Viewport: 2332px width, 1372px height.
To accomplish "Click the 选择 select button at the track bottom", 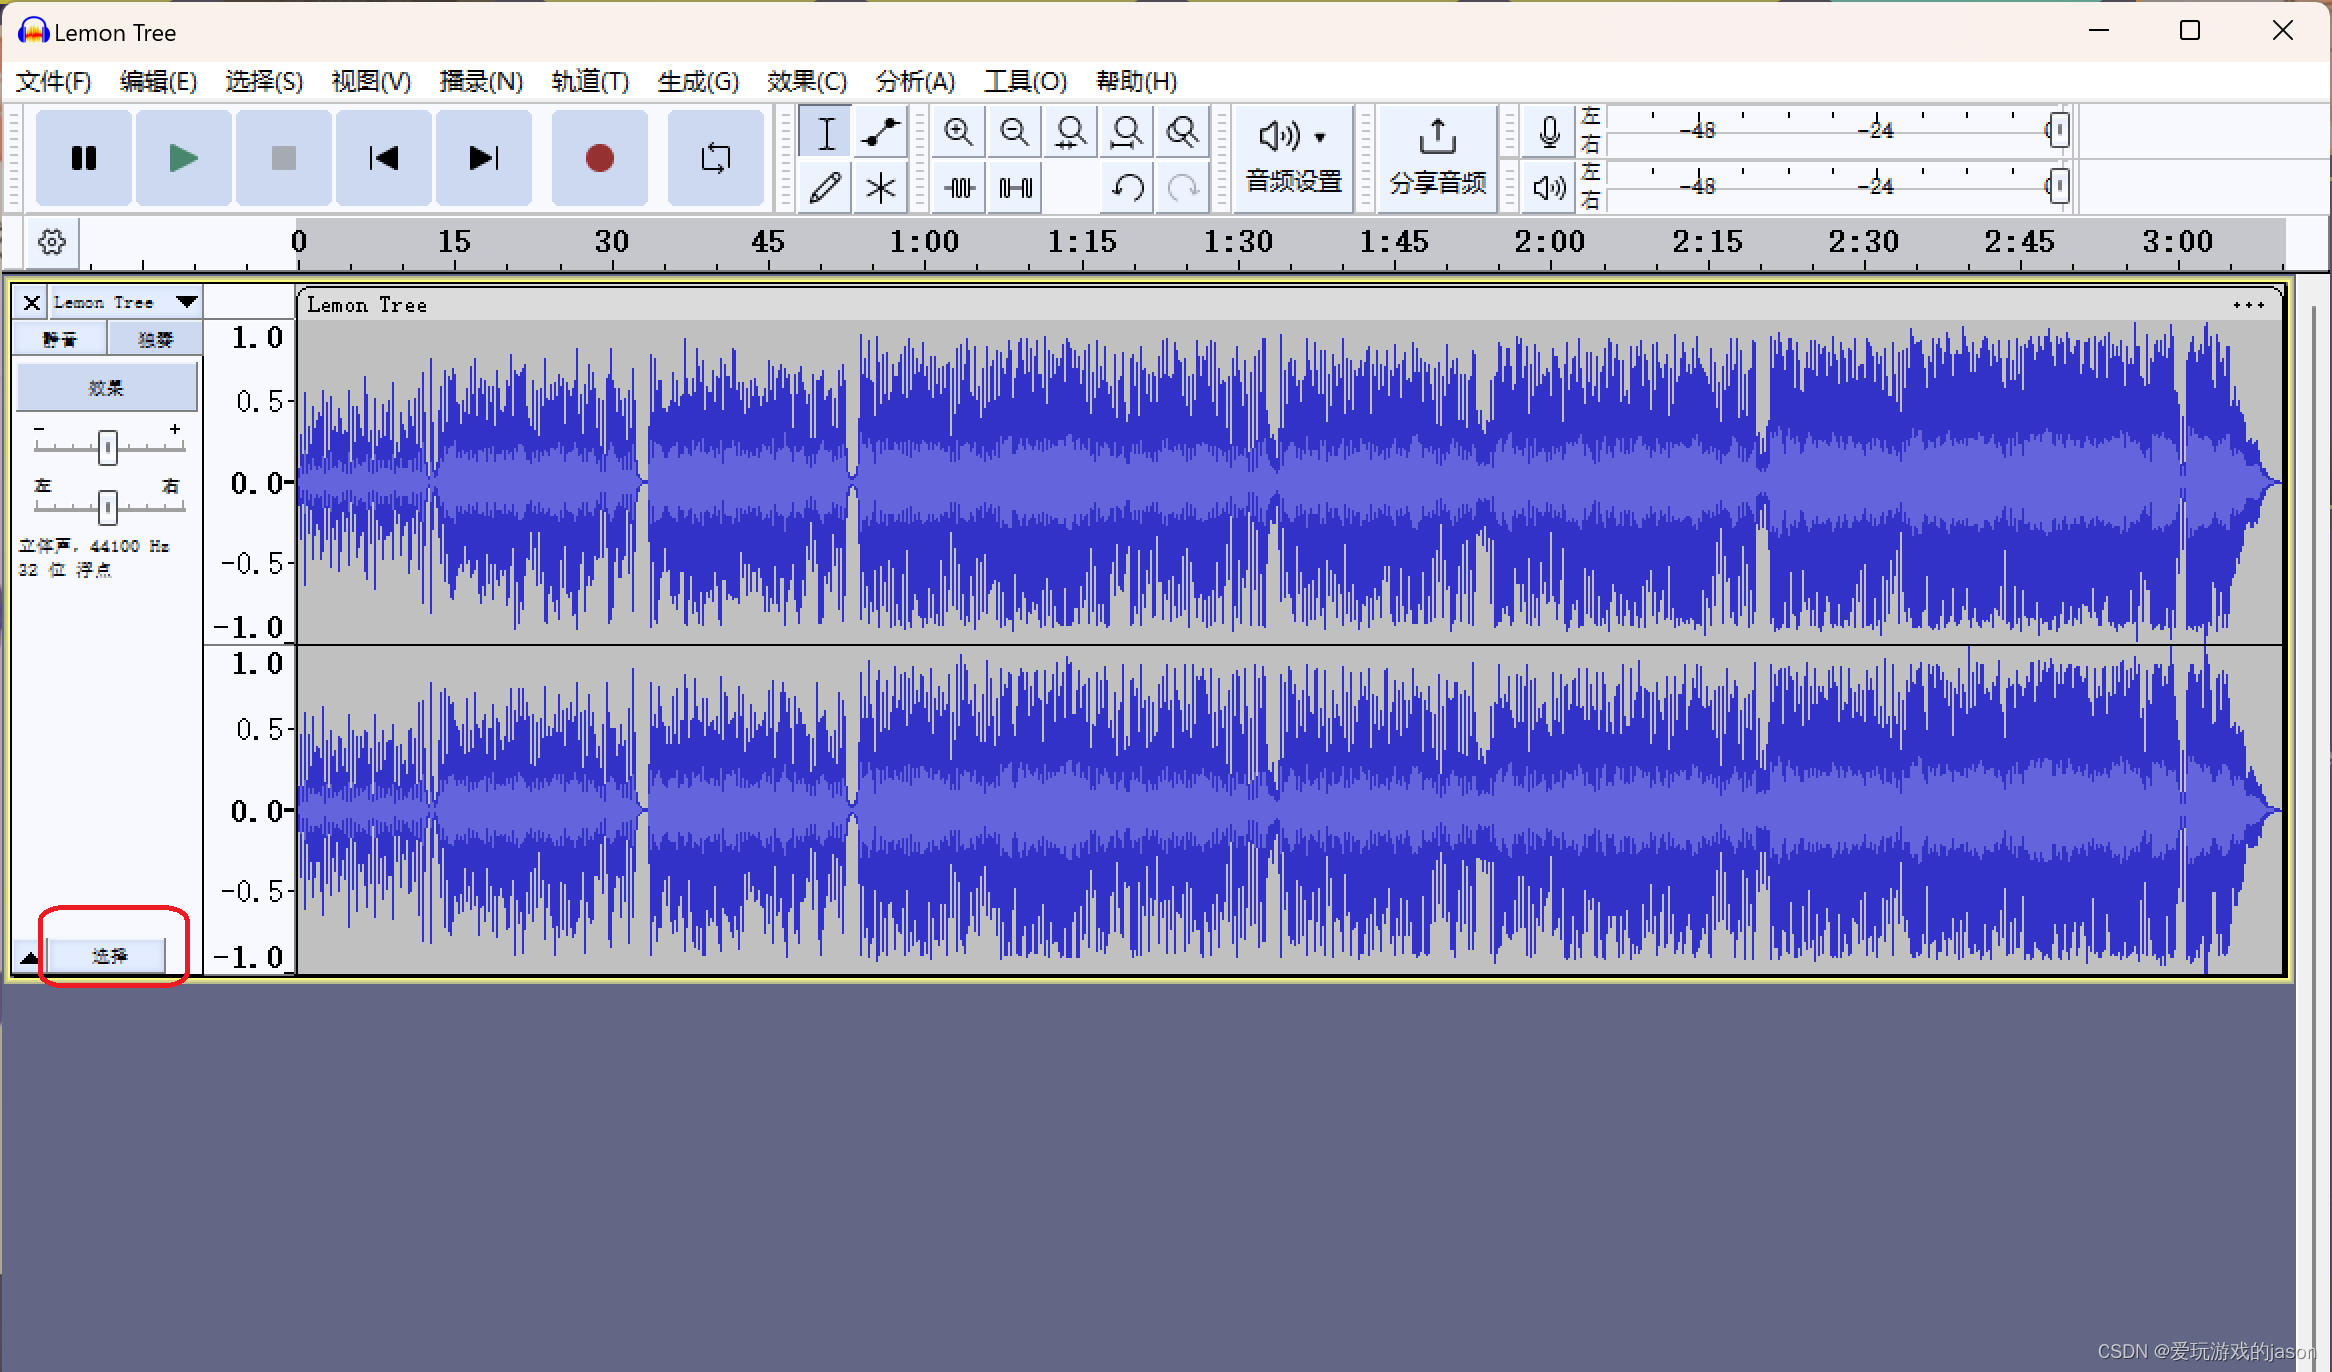I will (x=108, y=956).
